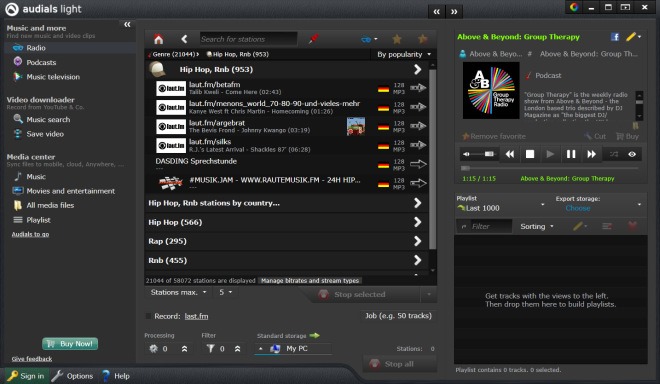Open the Sorting dropdown

tap(537, 227)
